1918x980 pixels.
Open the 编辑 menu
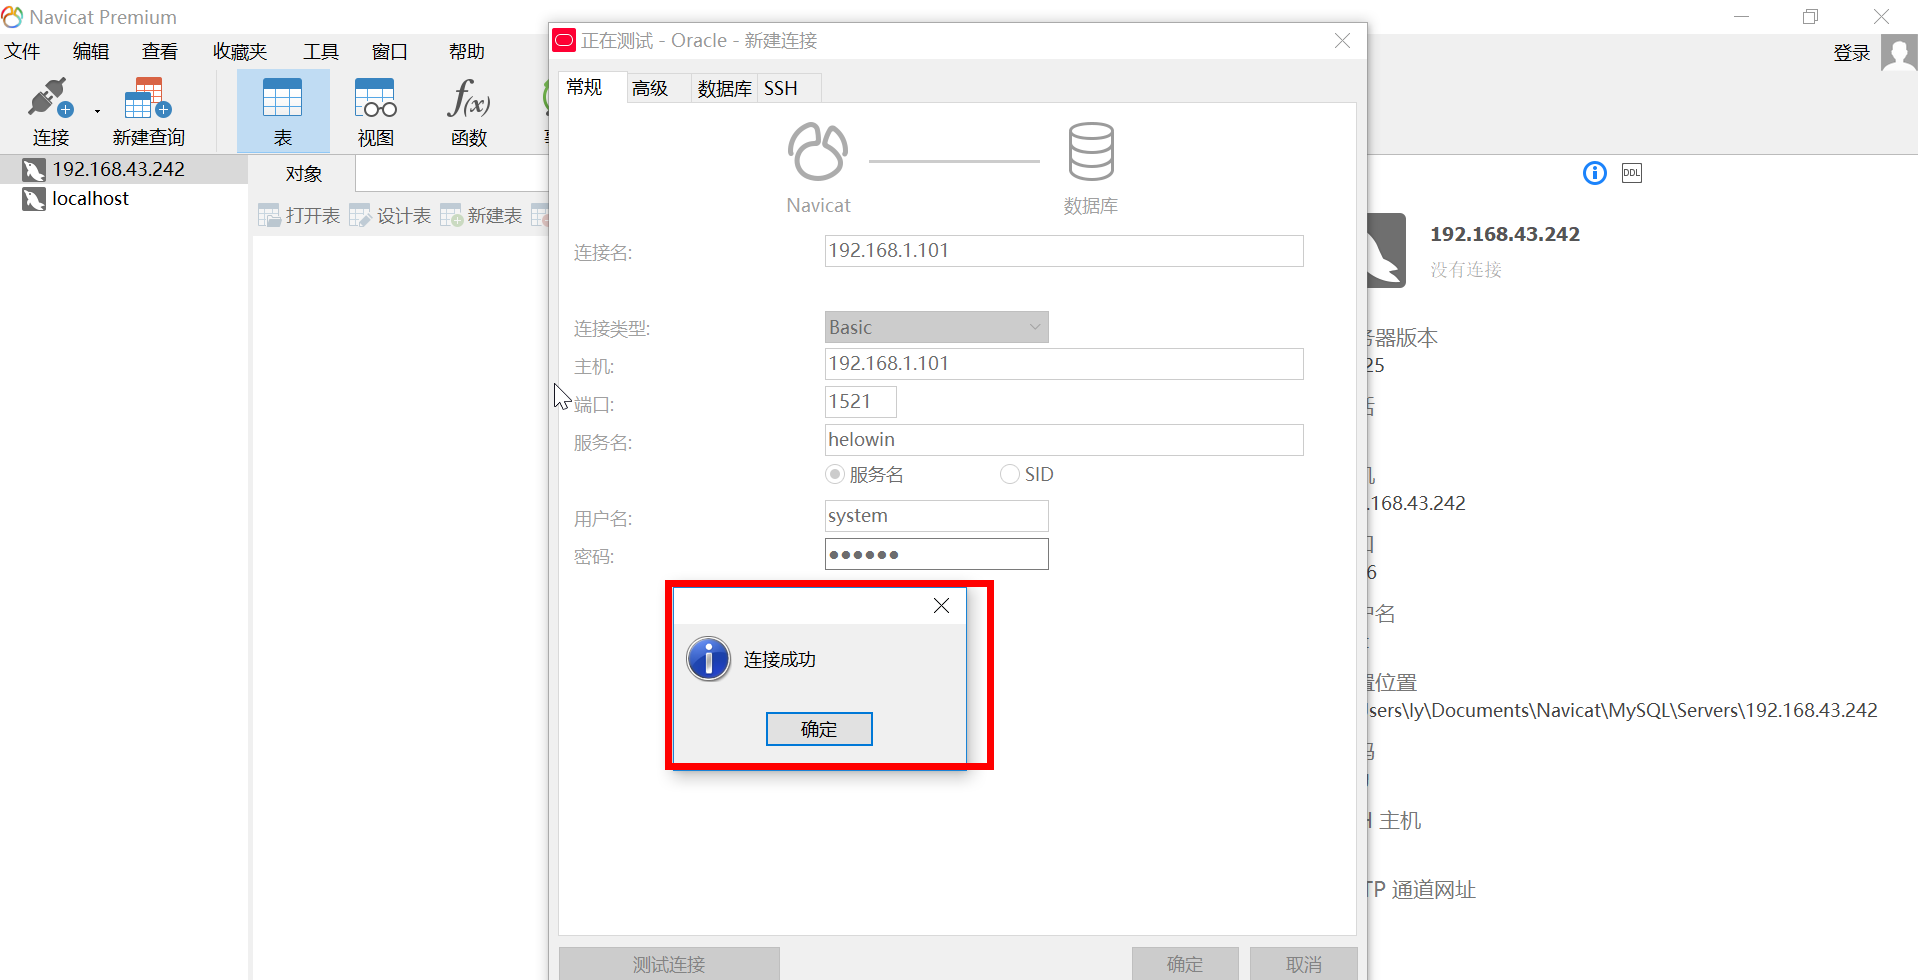pyautogui.click(x=91, y=51)
